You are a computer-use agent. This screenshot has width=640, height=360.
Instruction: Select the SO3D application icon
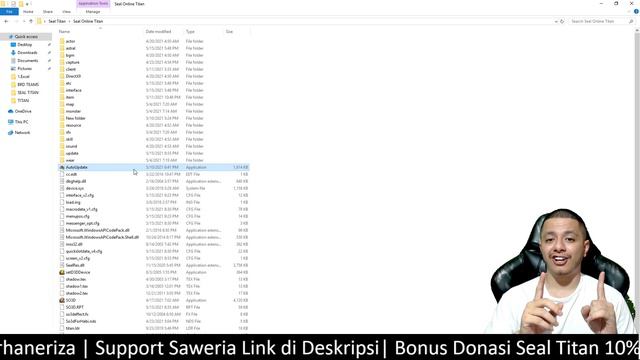click(62, 300)
